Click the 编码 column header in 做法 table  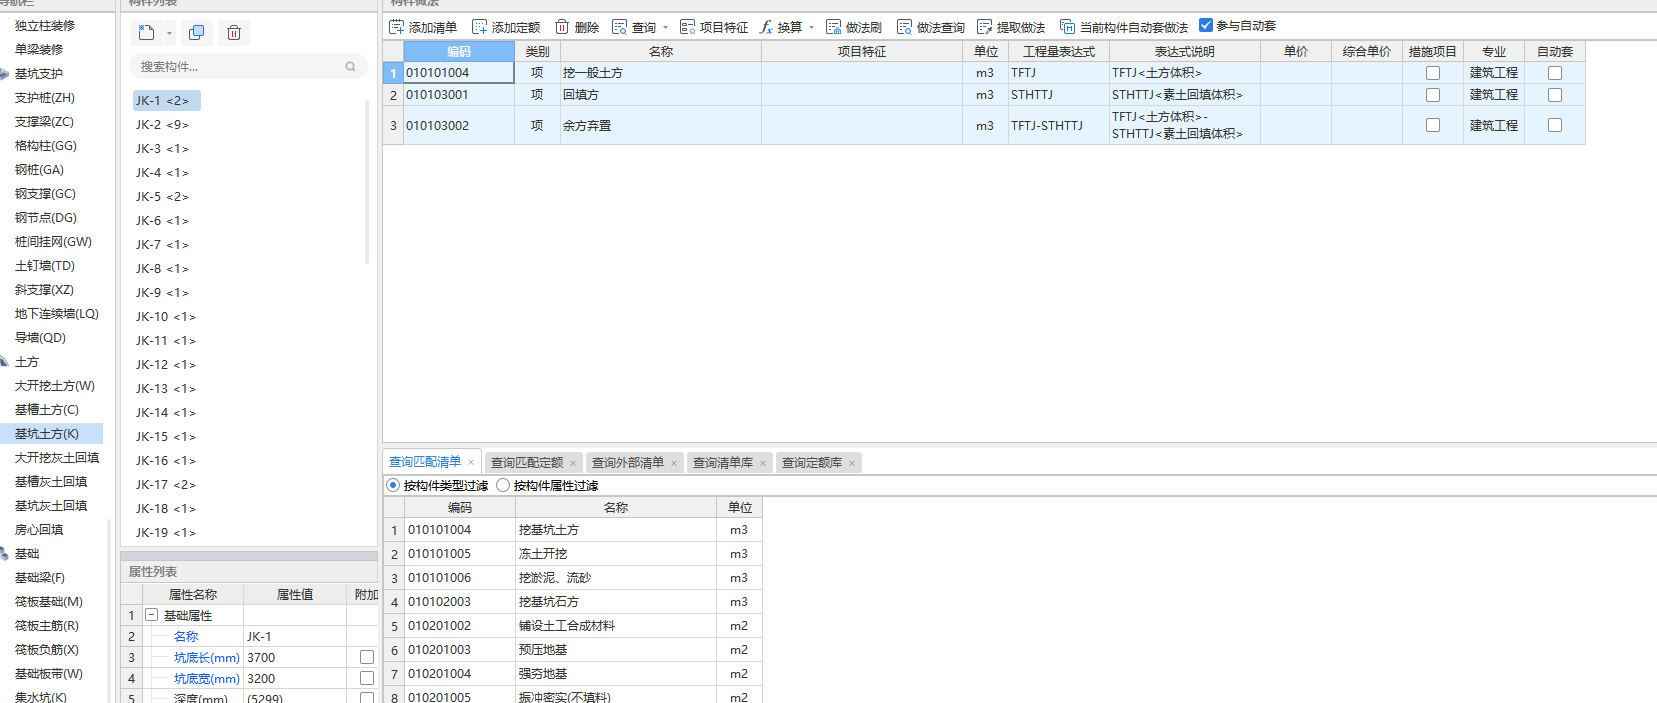459,51
